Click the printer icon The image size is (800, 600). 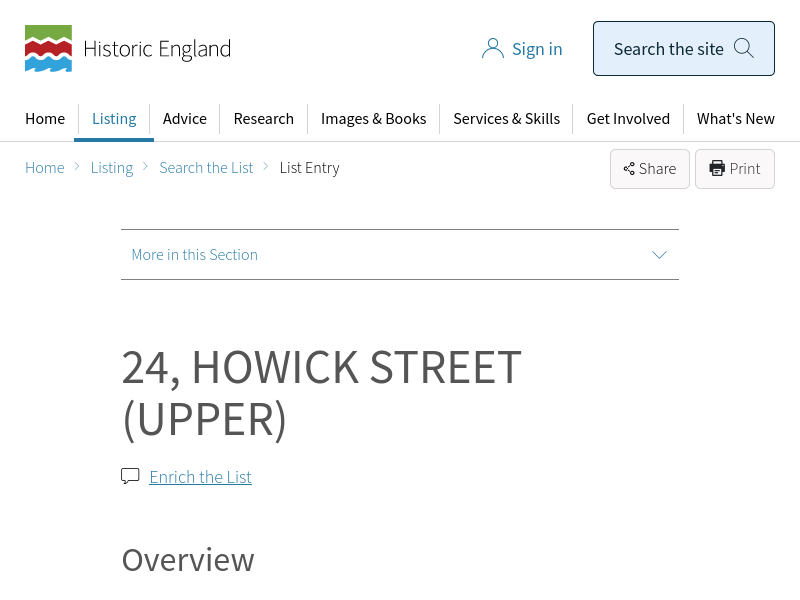(717, 168)
